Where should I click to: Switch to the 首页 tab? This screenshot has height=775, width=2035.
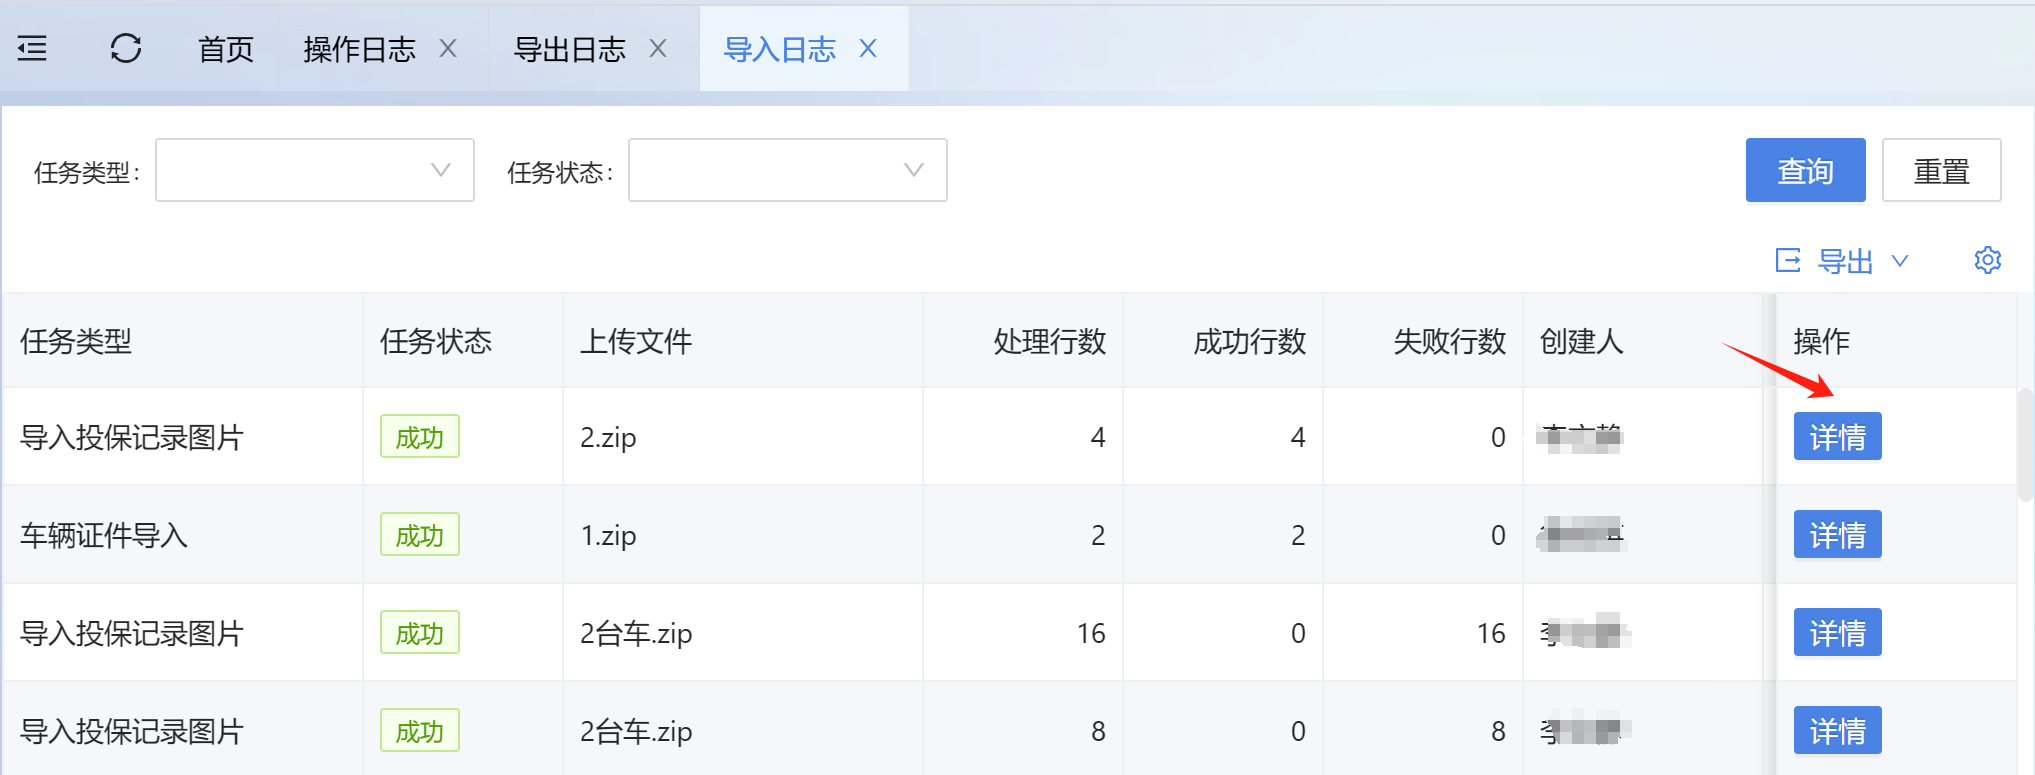click(x=226, y=49)
